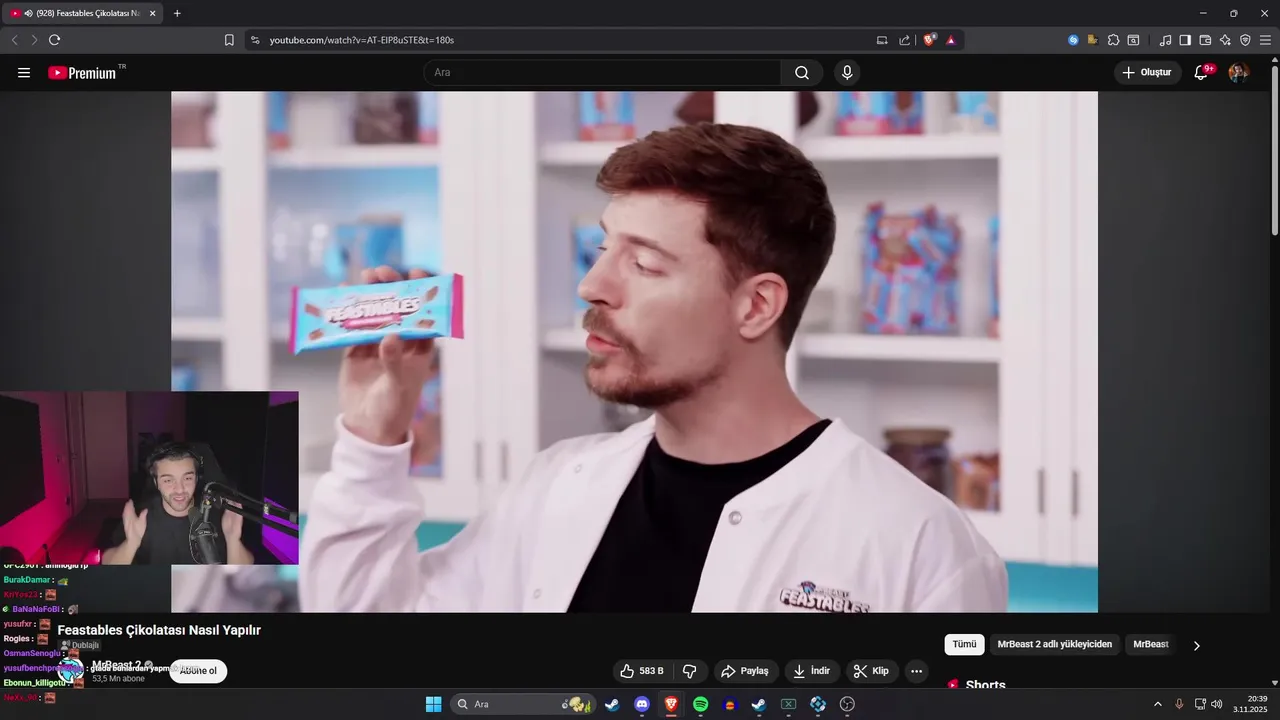The height and width of the screenshot is (720, 1280).
Task: Bookmark this page with bookmark icon
Action: (229, 40)
